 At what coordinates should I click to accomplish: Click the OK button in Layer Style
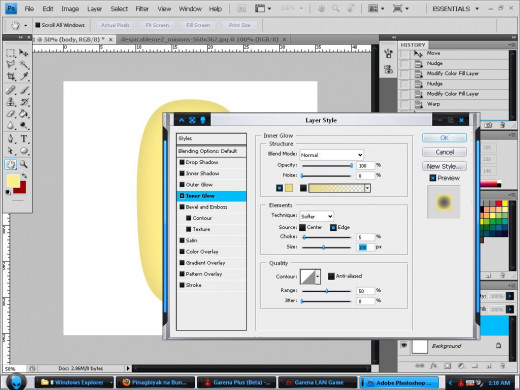tap(444, 138)
